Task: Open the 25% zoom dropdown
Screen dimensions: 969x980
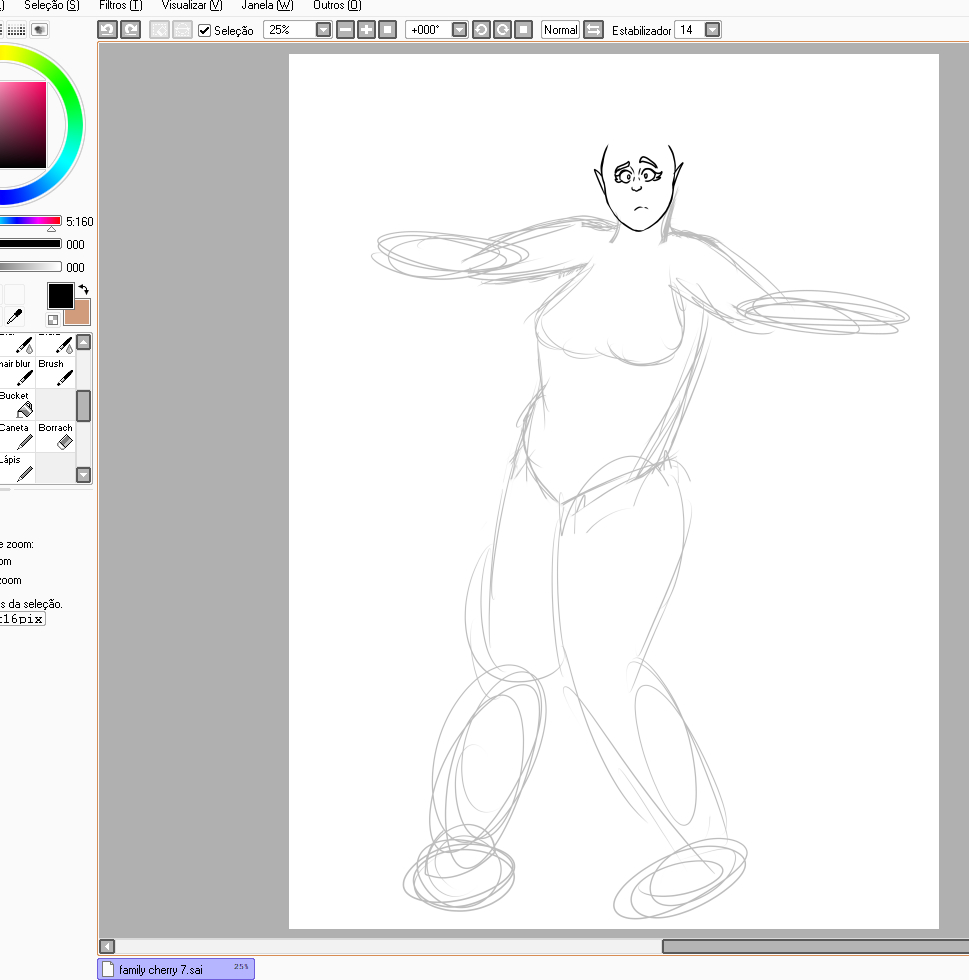Action: (x=323, y=30)
